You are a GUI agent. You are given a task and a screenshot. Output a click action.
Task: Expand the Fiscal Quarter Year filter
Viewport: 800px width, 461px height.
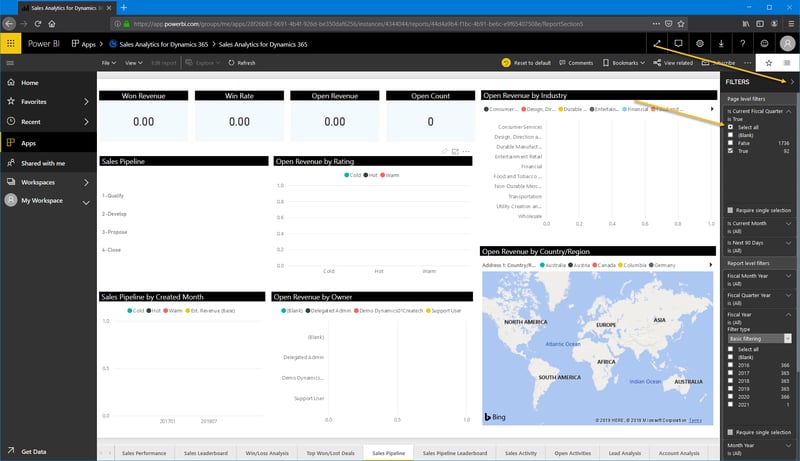(788, 295)
